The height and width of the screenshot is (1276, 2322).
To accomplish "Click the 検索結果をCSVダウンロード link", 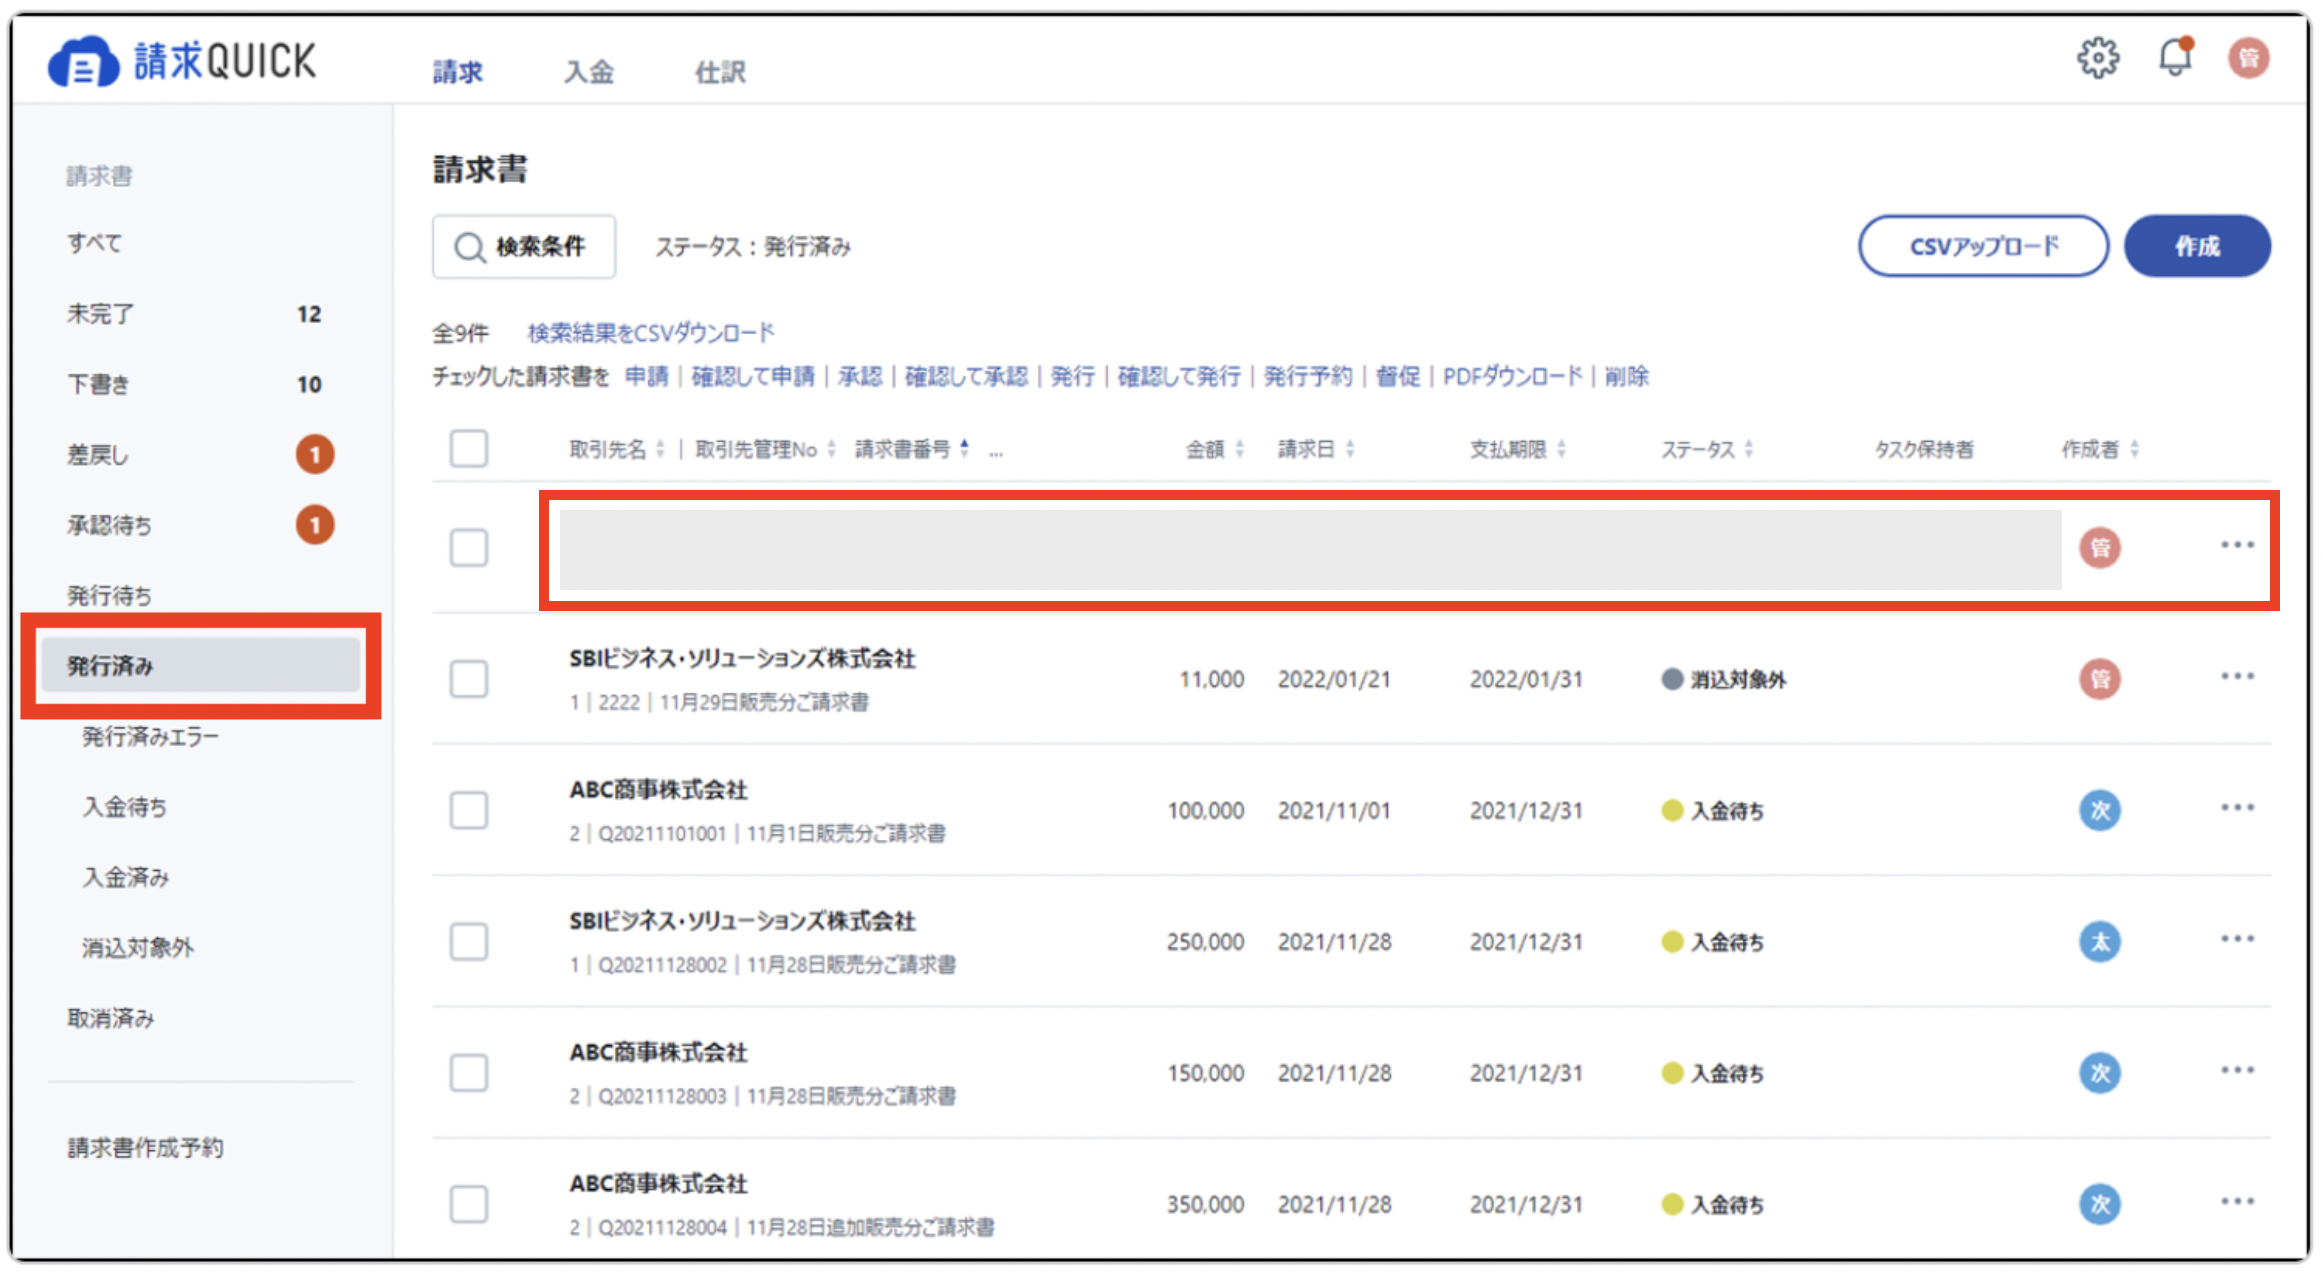I will 651,332.
